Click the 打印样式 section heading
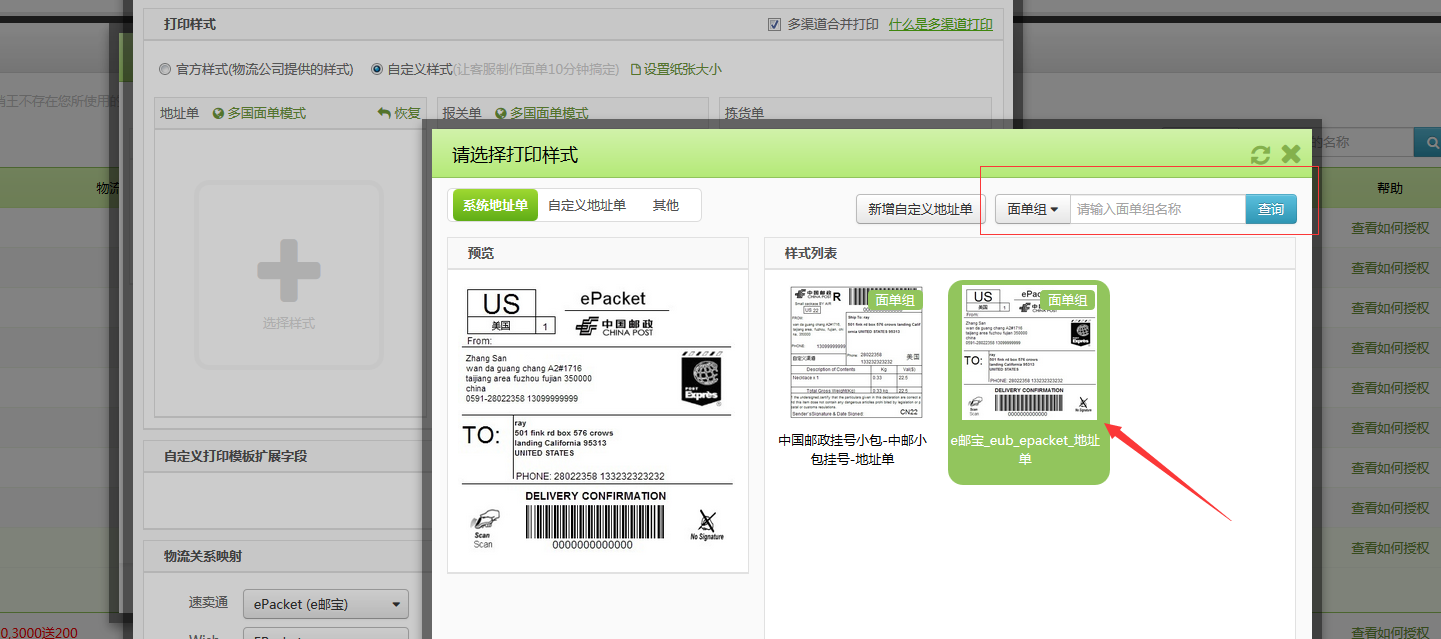The width and height of the screenshot is (1441, 639). [190, 24]
